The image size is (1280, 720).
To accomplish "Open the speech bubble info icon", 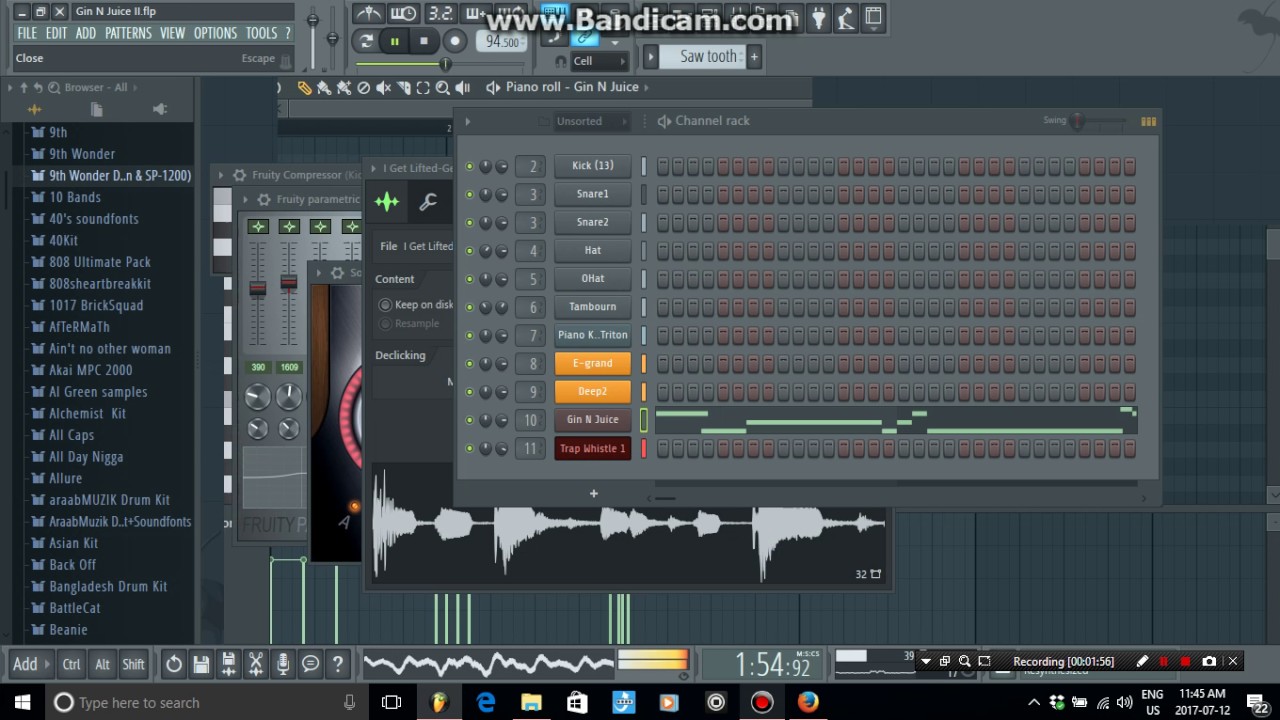I will pyautogui.click(x=310, y=664).
